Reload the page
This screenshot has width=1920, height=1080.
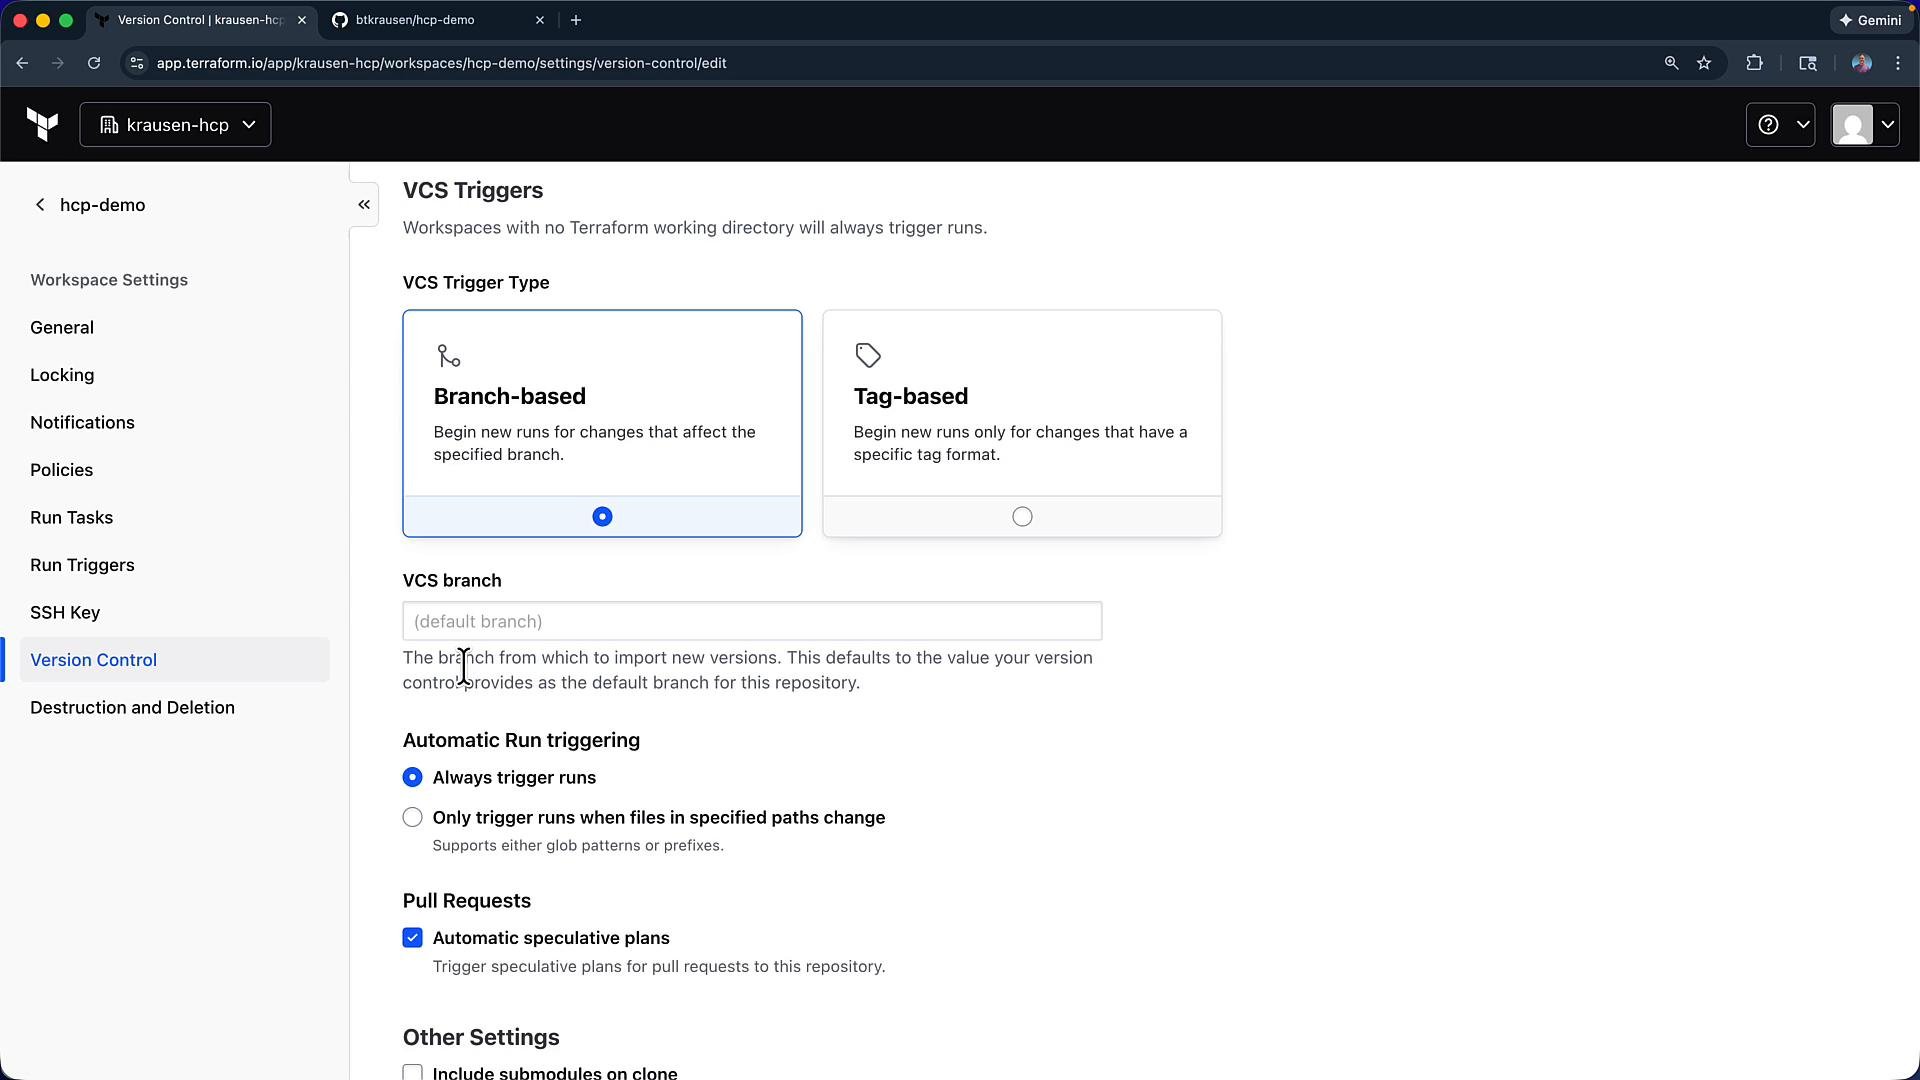[x=94, y=63]
